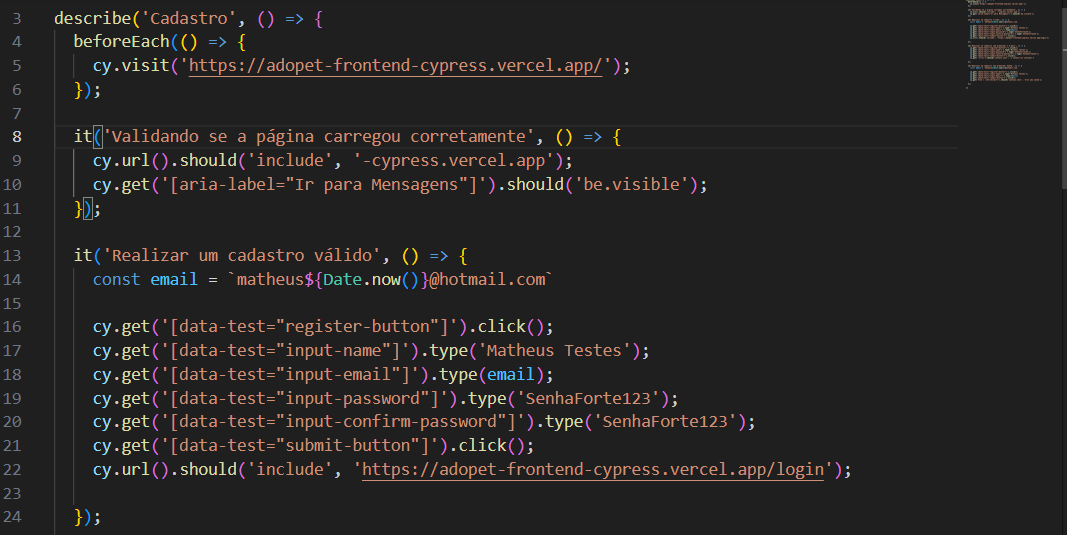The image size is (1067, 535).
Task: Click the highlighted closing parenthesis on line 11
Action: click(87, 208)
